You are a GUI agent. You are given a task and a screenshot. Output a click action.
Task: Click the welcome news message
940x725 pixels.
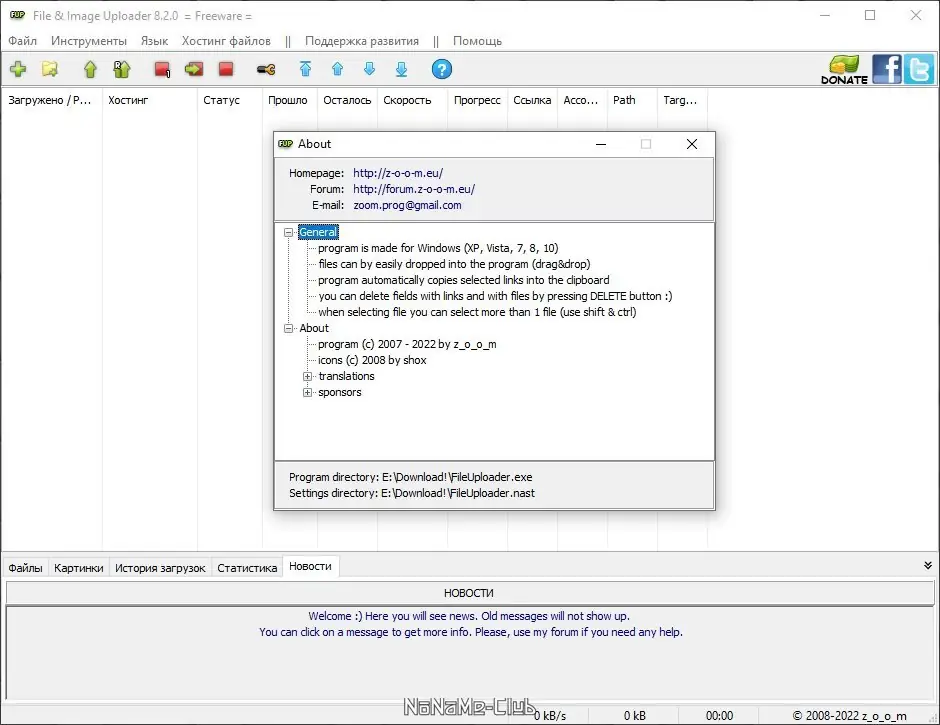tap(470, 616)
